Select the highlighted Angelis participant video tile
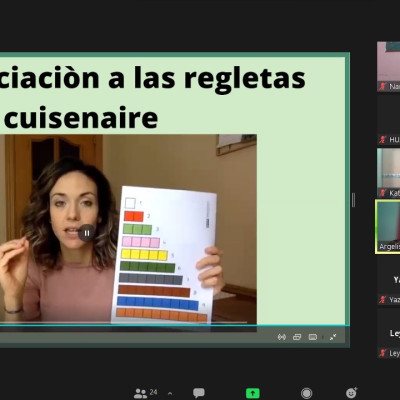The height and width of the screenshot is (400, 400). [x=388, y=227]
